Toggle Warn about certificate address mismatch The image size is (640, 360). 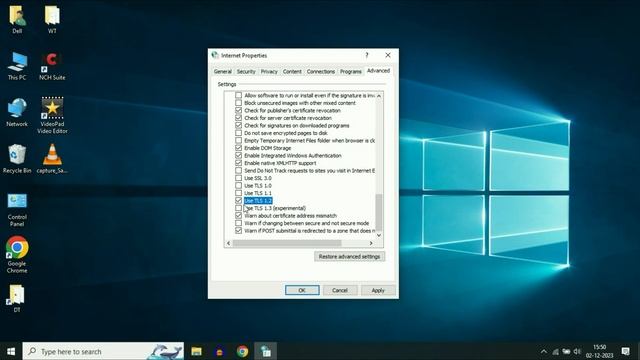[238, 216]
